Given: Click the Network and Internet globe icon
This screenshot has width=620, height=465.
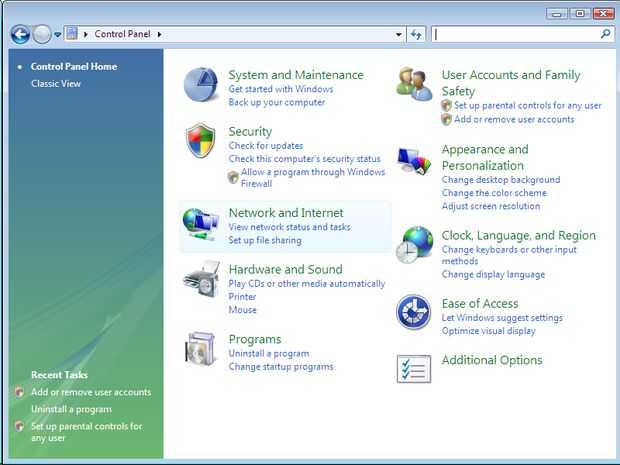Looking at the screenshot, I should pos(200,224).
